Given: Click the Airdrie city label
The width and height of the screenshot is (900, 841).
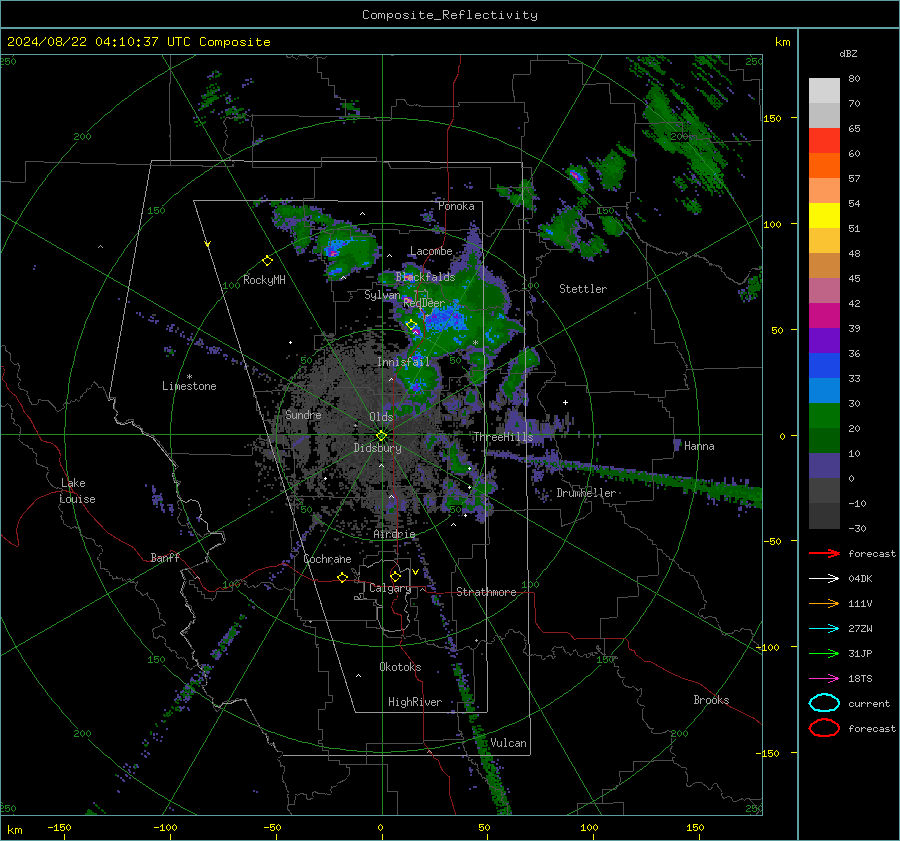Looking at the screenshot, I should (x=394, y=534).
